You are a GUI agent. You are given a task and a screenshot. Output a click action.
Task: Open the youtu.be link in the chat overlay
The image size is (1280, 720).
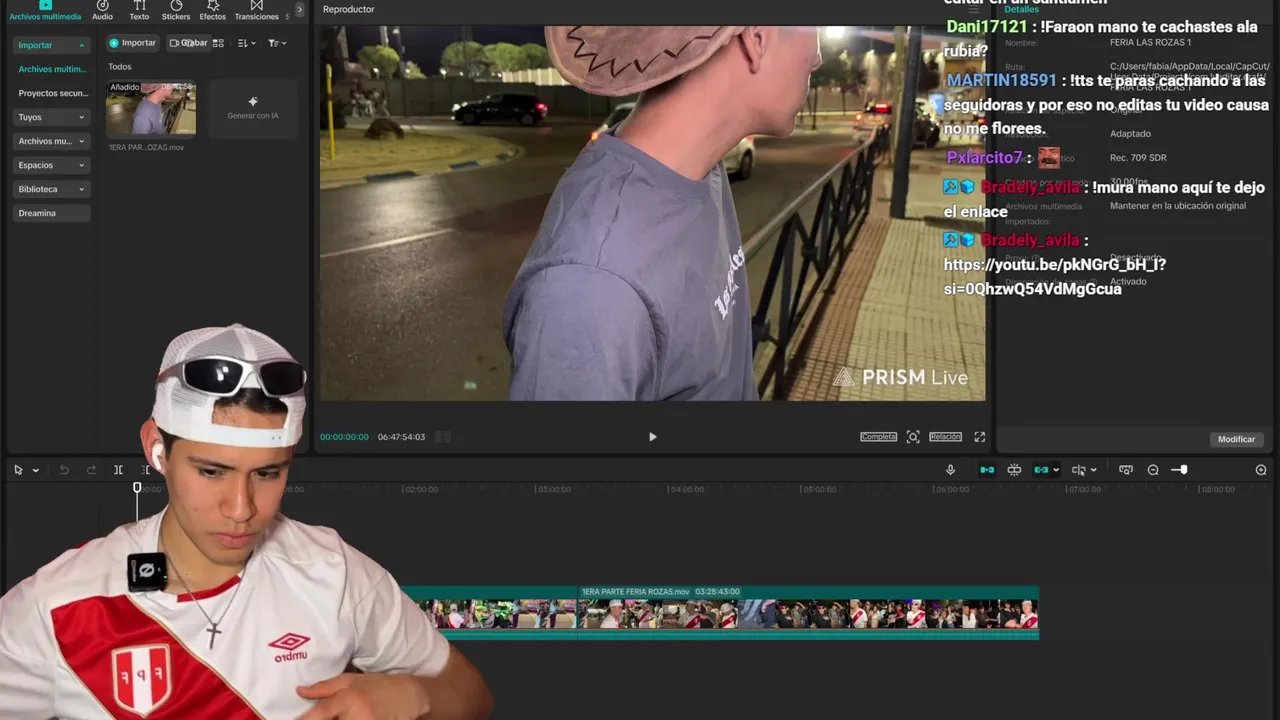coord(1054,276)
